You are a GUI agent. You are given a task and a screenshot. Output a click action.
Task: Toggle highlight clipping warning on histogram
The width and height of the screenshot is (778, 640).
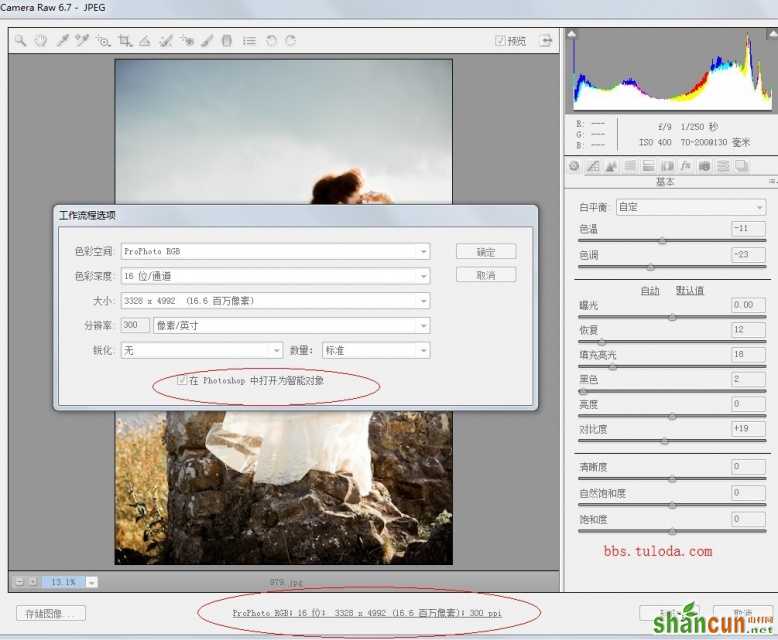[773, 34]
